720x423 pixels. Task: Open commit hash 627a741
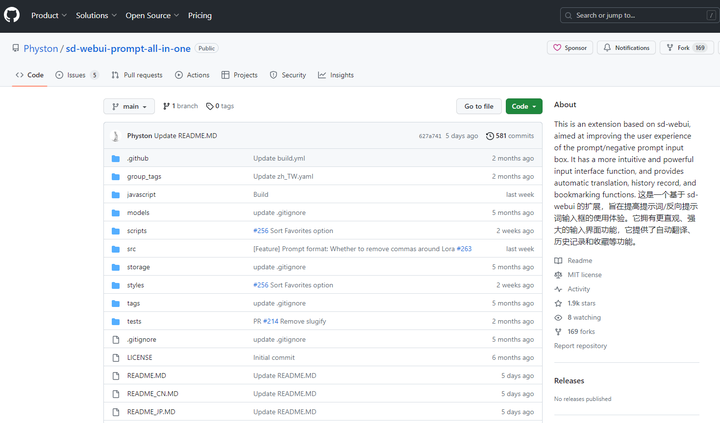pyautogui.click(x=430, y=136)
